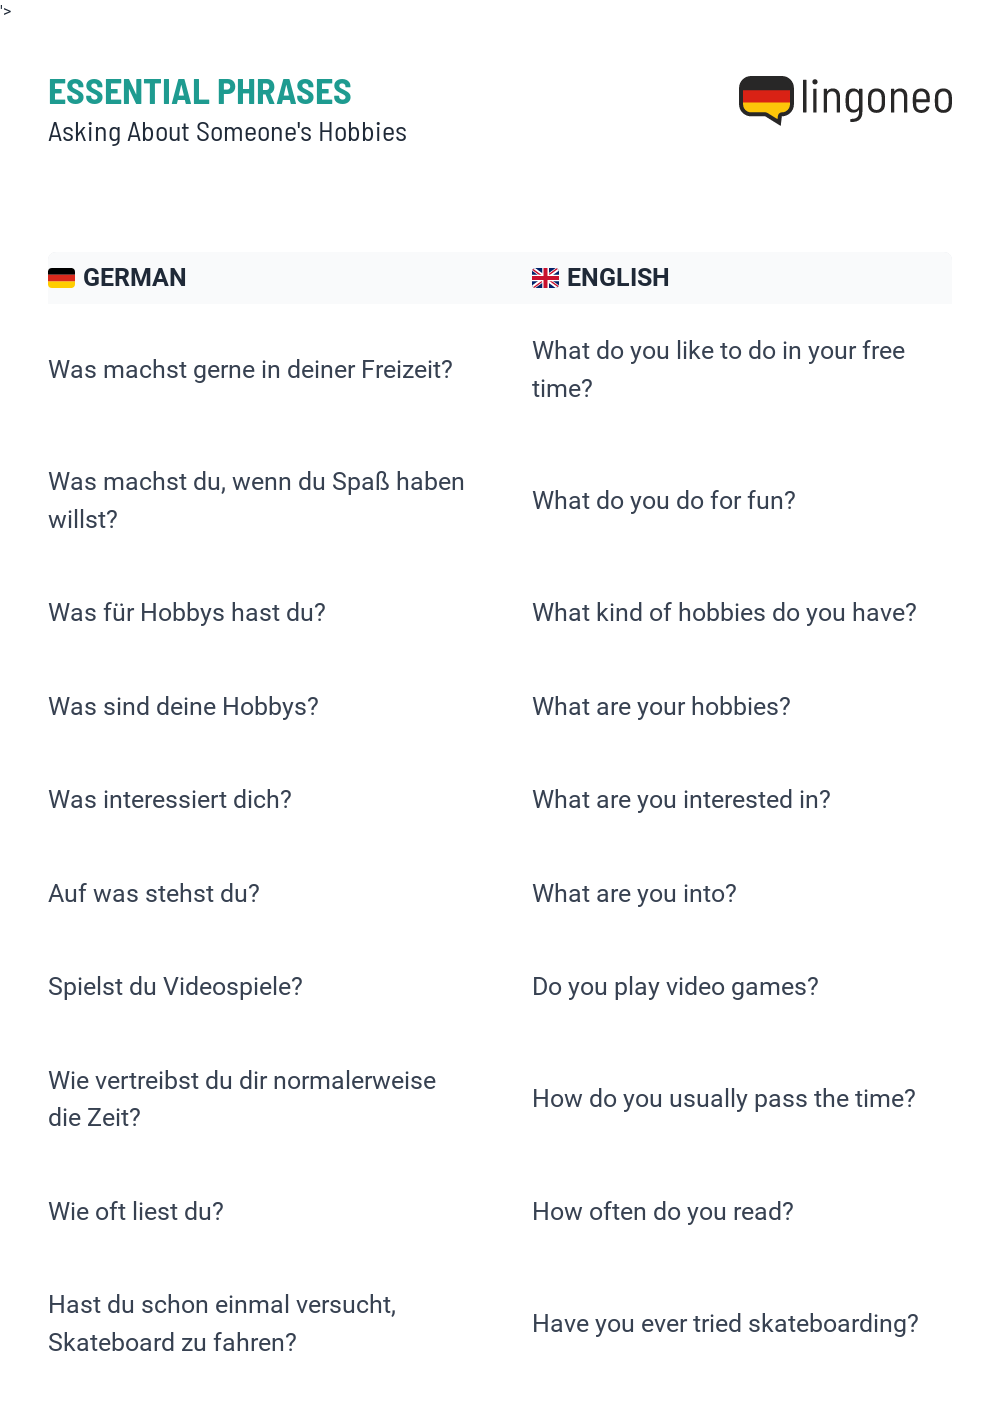The height and width of the screenshot is (1416, 1000).
Task: Click translation What kind of hobbies do you have?
Action: point(724,613)
